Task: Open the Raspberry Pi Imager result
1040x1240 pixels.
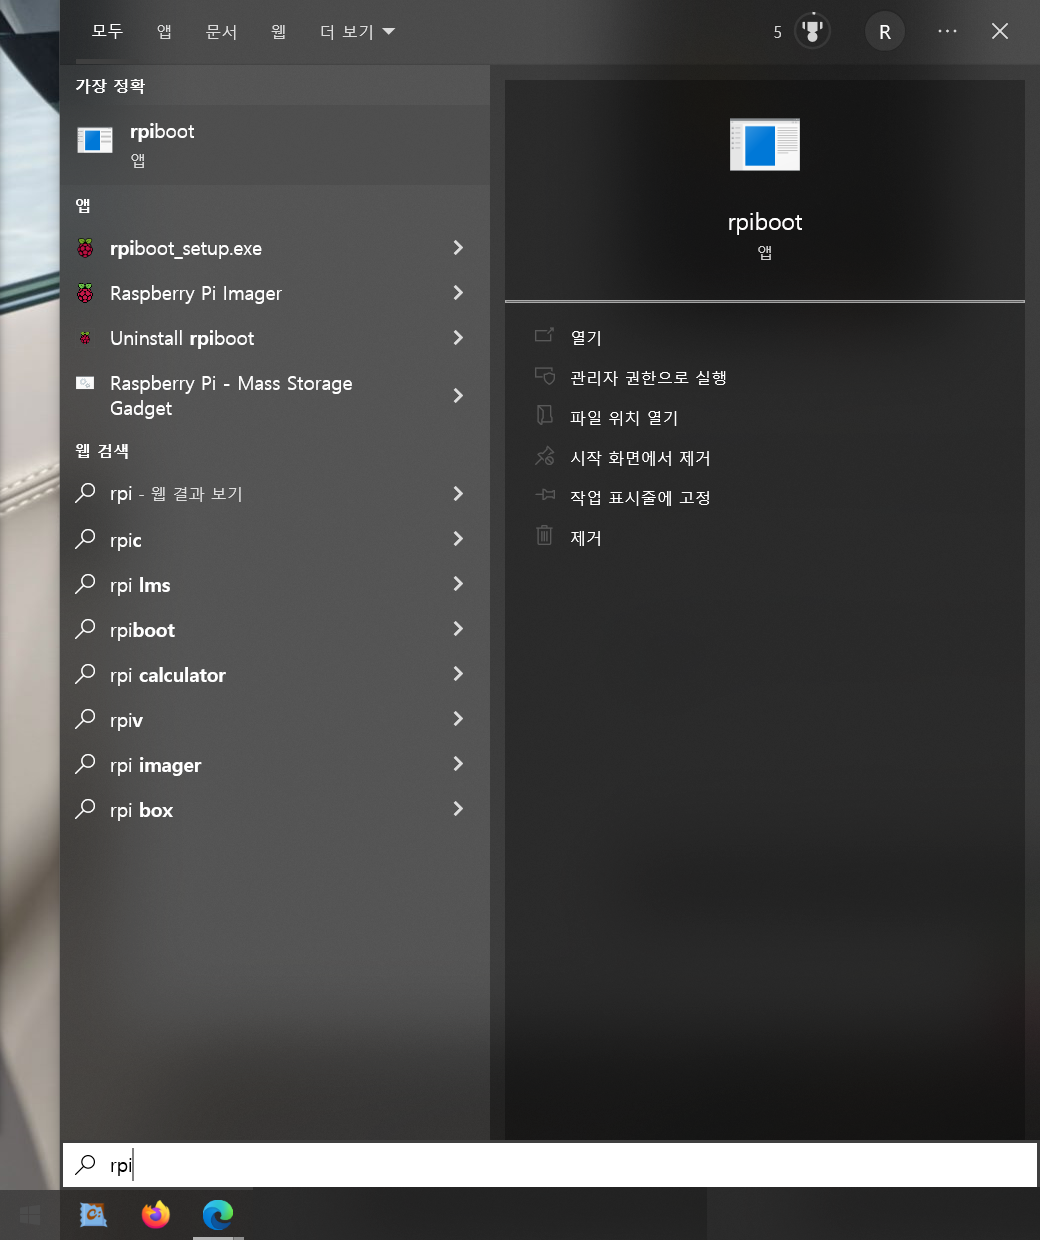Action: tap(275, 293)
